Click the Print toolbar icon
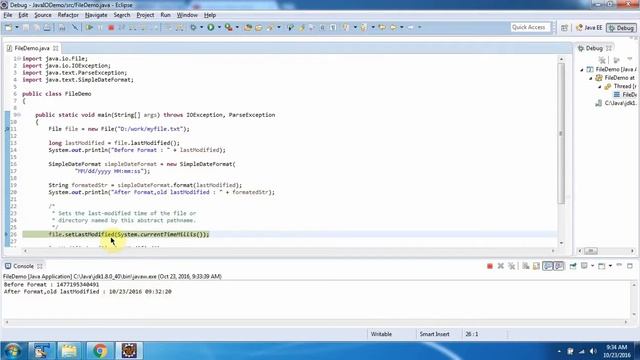The height and width of the screenshot is (360, 640). [x=47, y=27]
